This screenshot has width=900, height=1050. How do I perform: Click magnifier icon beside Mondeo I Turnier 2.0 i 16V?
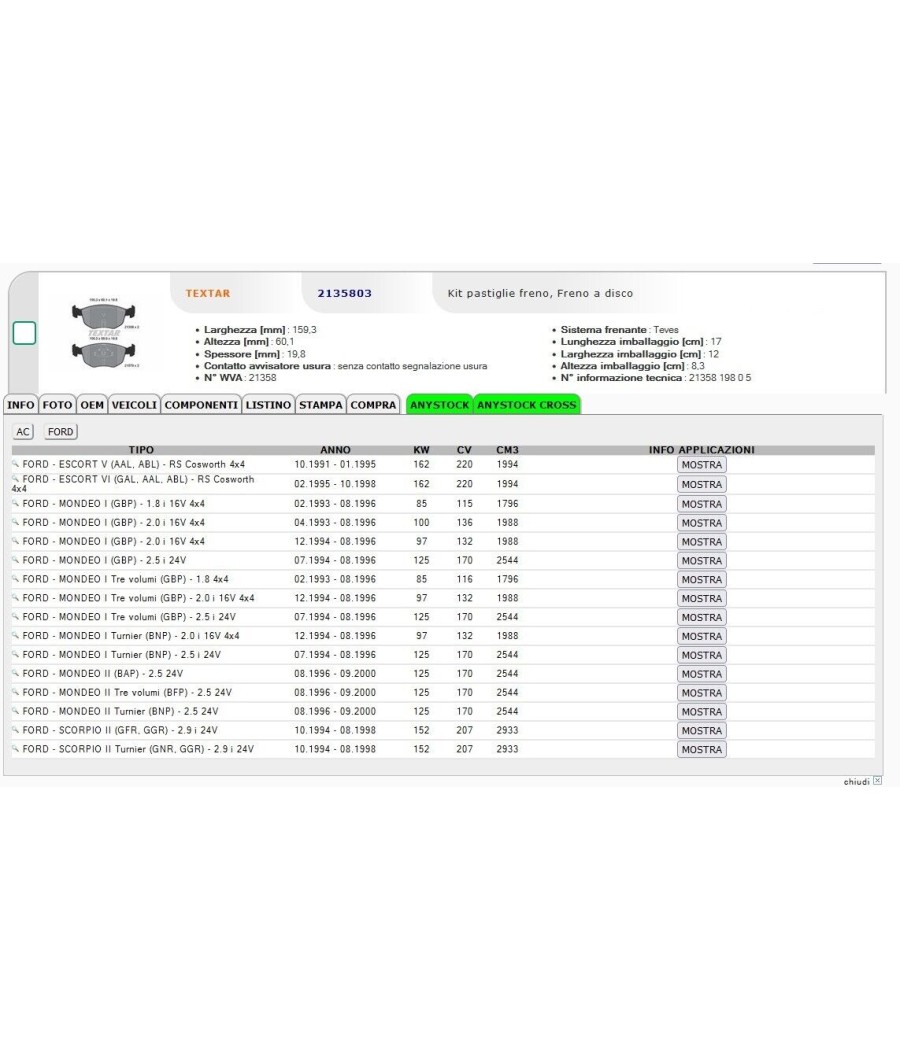click(15, 635)
